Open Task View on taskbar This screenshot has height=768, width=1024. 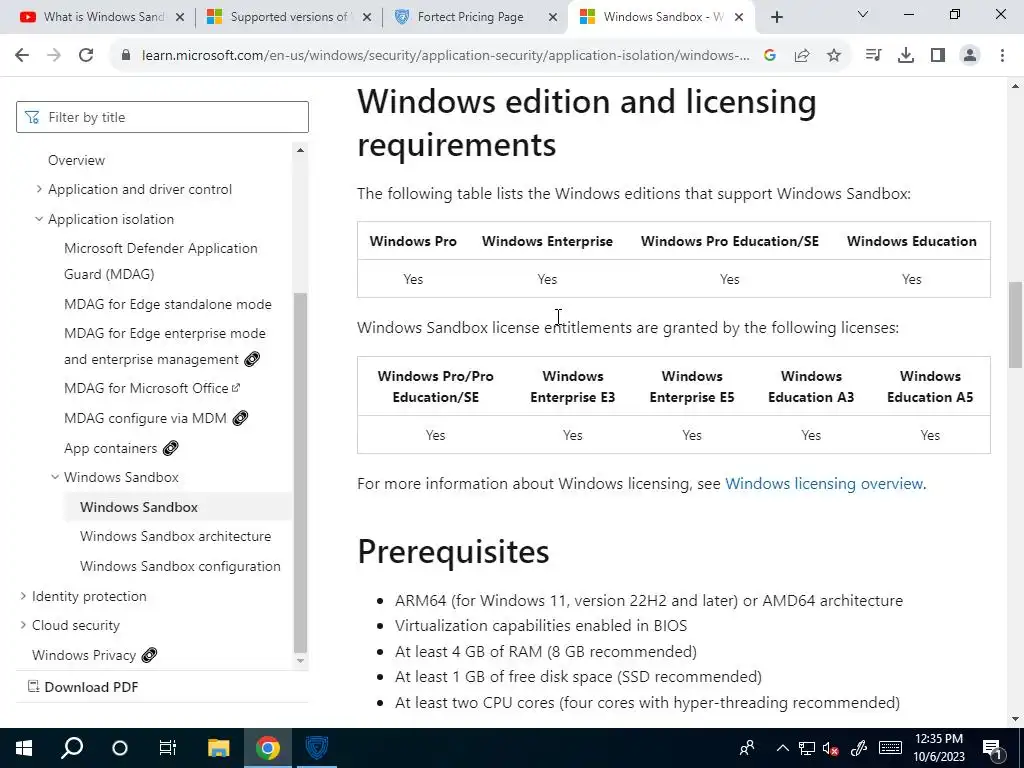[x=168, y=748]
